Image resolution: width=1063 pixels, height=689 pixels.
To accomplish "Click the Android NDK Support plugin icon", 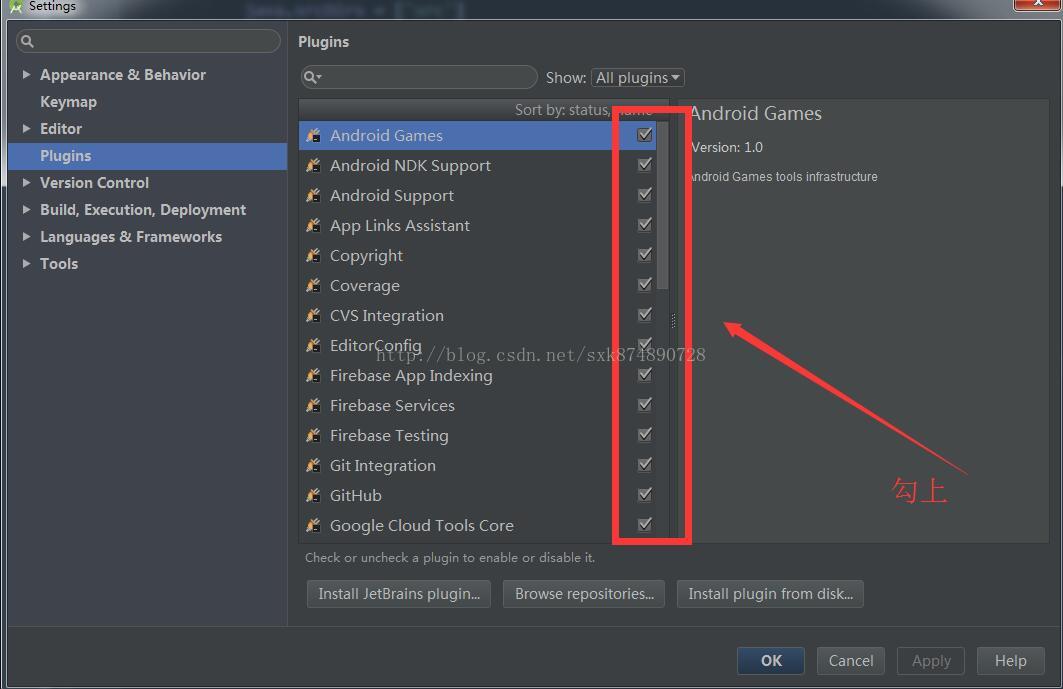I will tap(313, 165).
